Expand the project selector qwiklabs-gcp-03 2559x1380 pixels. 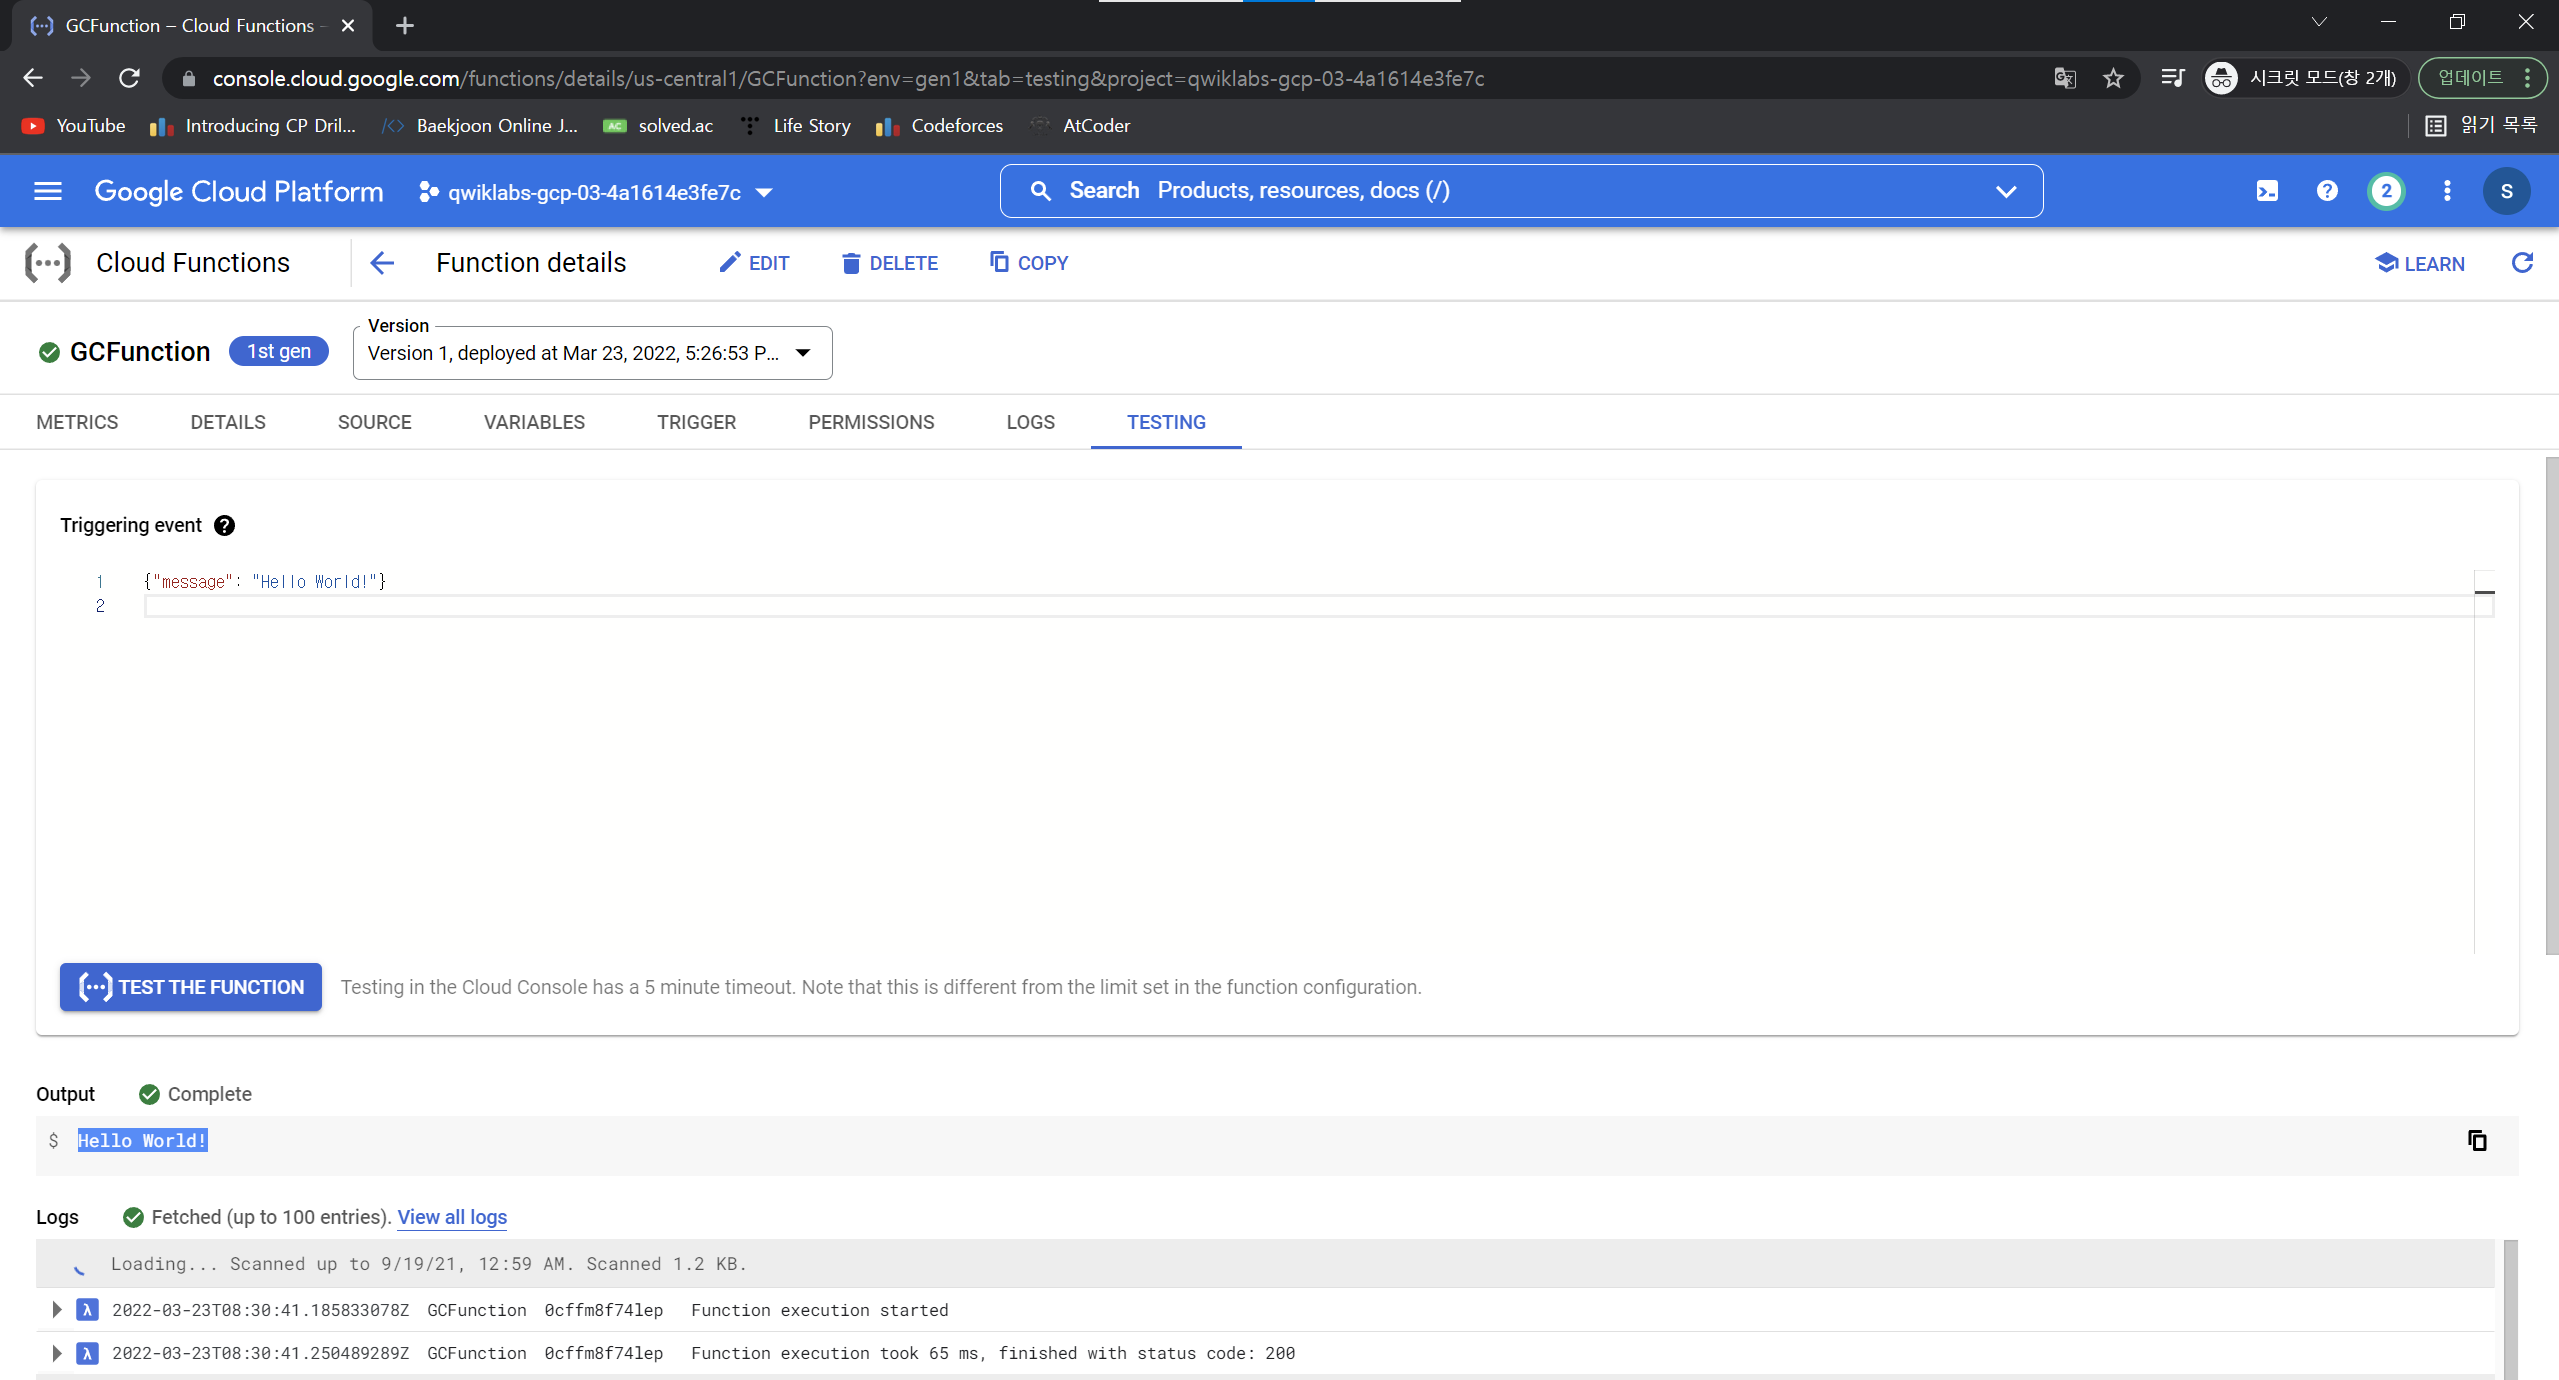click(595, 192)
